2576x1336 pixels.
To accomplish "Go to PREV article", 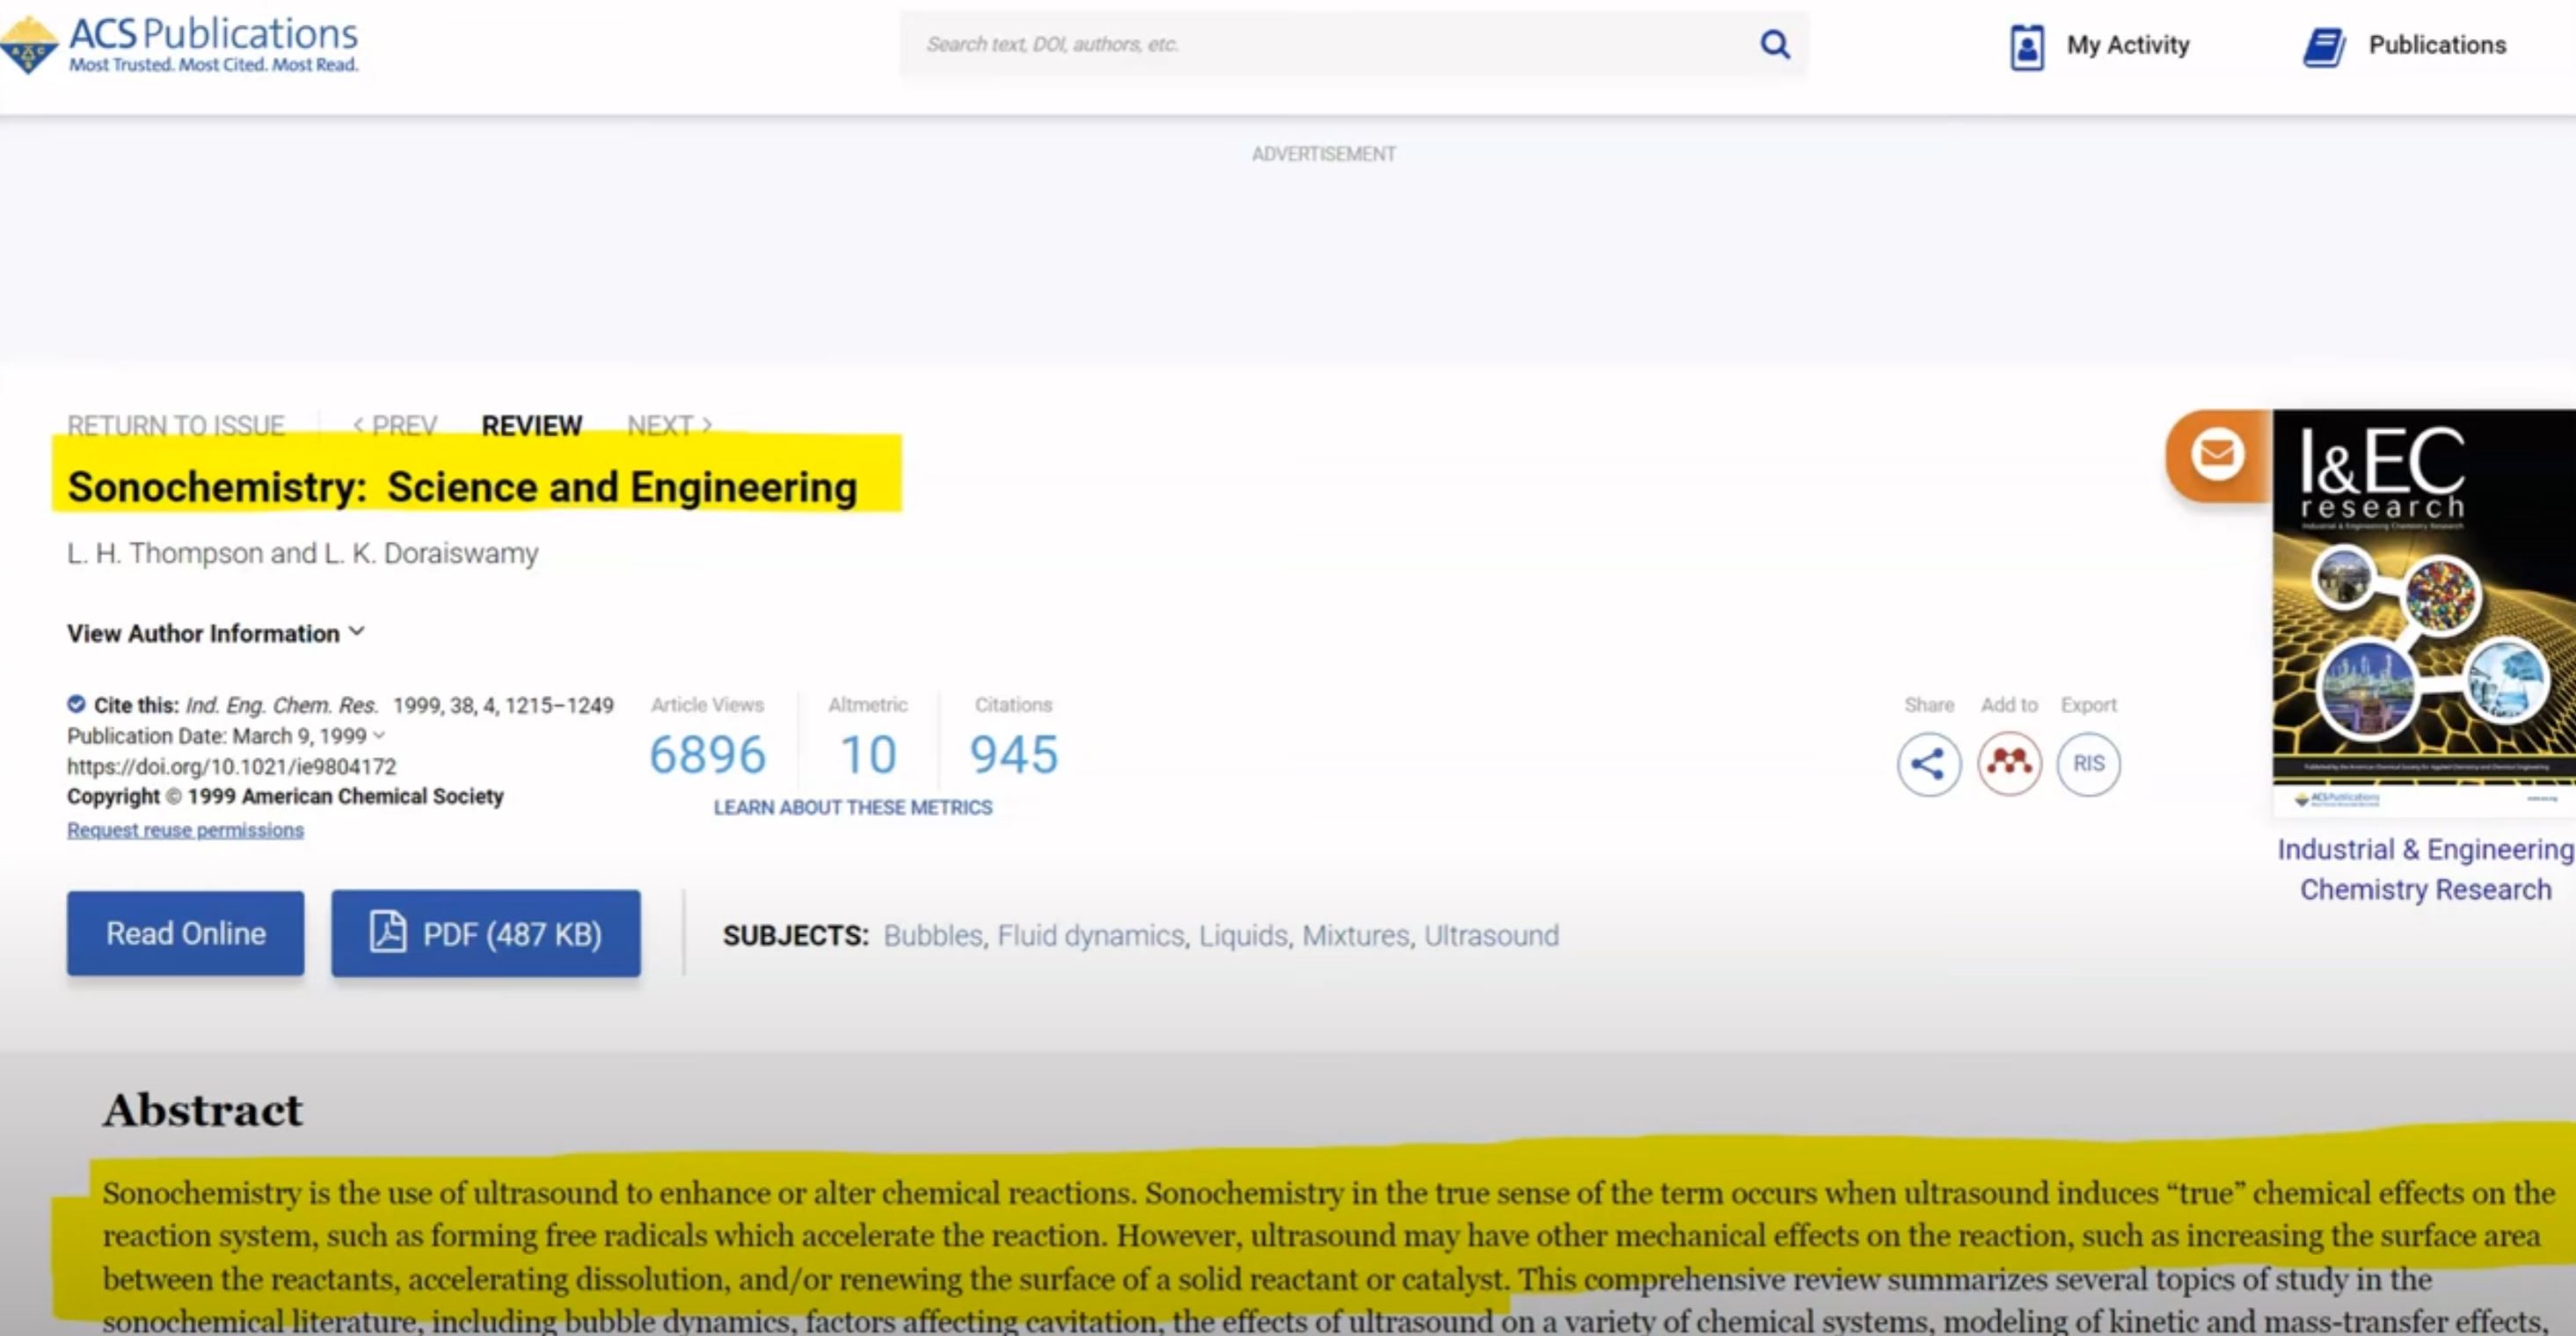I will [x=395, y=426].
